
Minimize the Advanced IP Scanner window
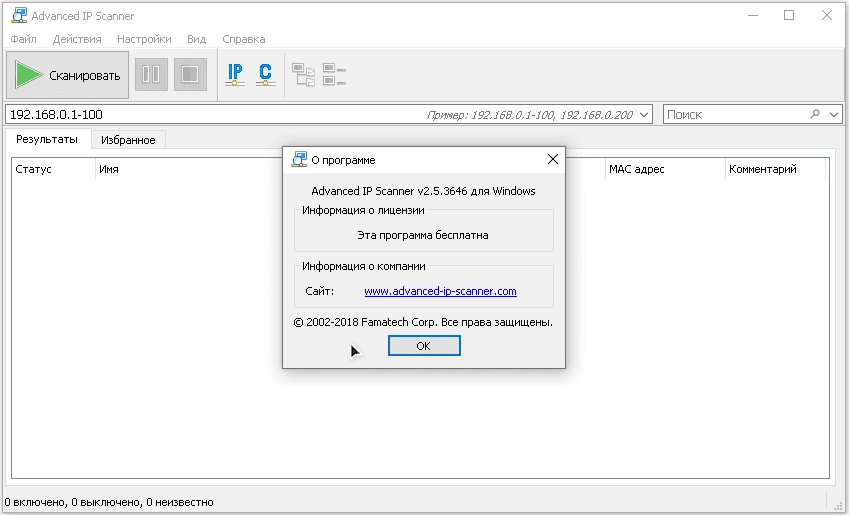753,15
